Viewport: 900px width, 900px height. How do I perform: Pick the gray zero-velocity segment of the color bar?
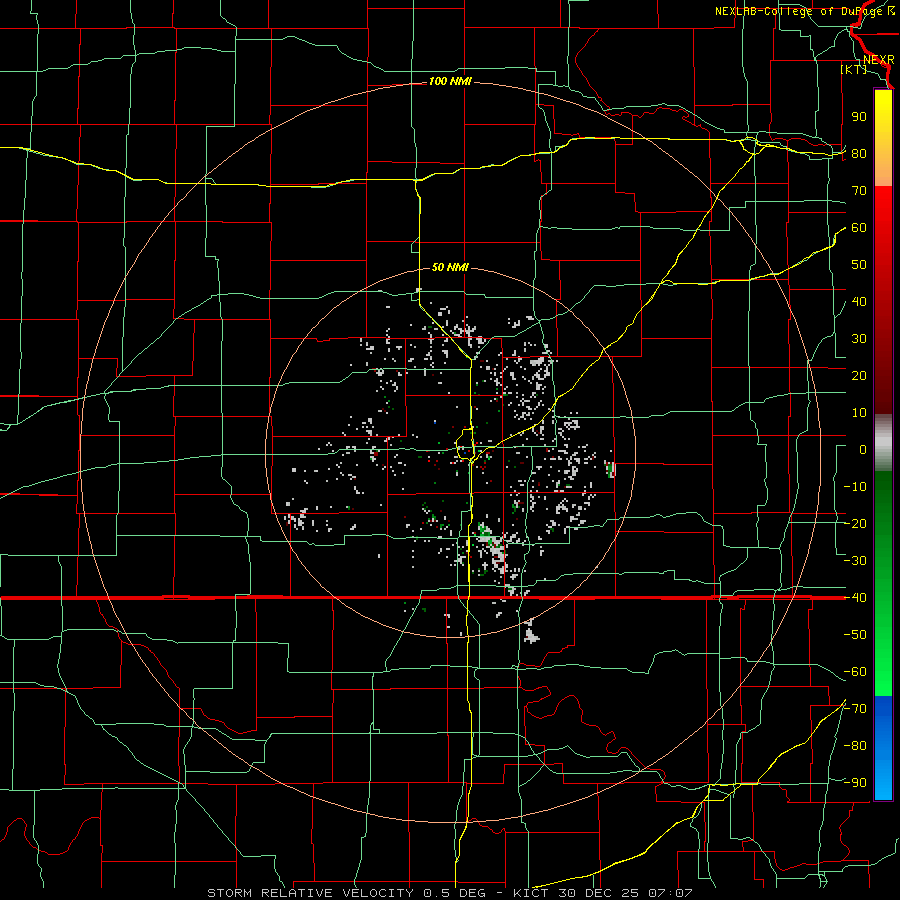[883, 443]
